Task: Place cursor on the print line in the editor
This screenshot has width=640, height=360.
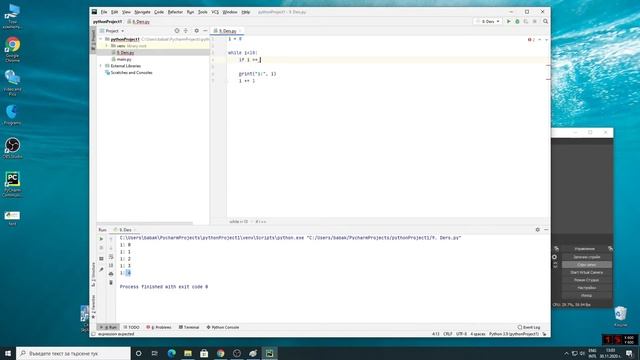Action: [258, 74]
